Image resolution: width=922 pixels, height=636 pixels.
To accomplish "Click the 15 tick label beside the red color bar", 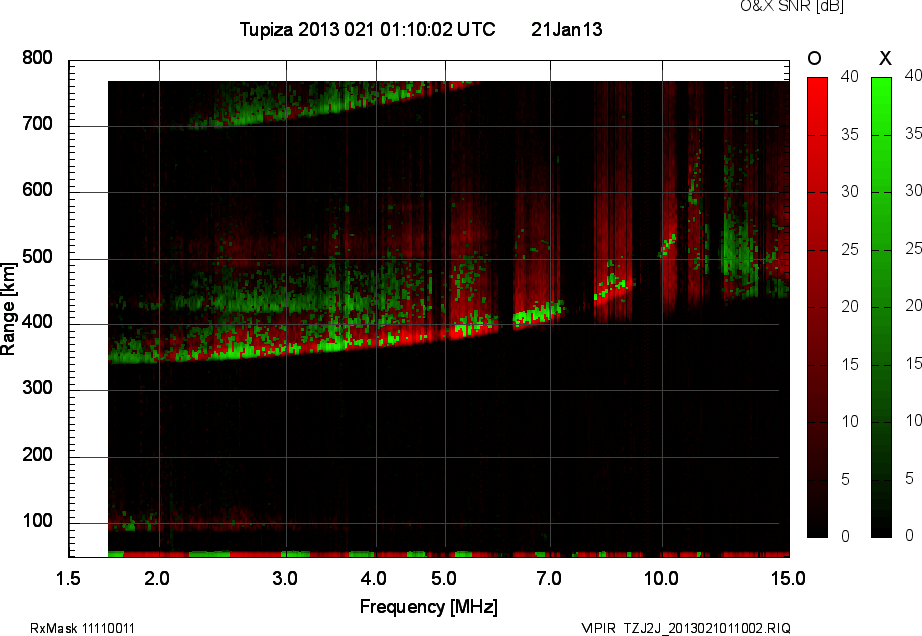I will pyautogui.click(x=850, y=364).
